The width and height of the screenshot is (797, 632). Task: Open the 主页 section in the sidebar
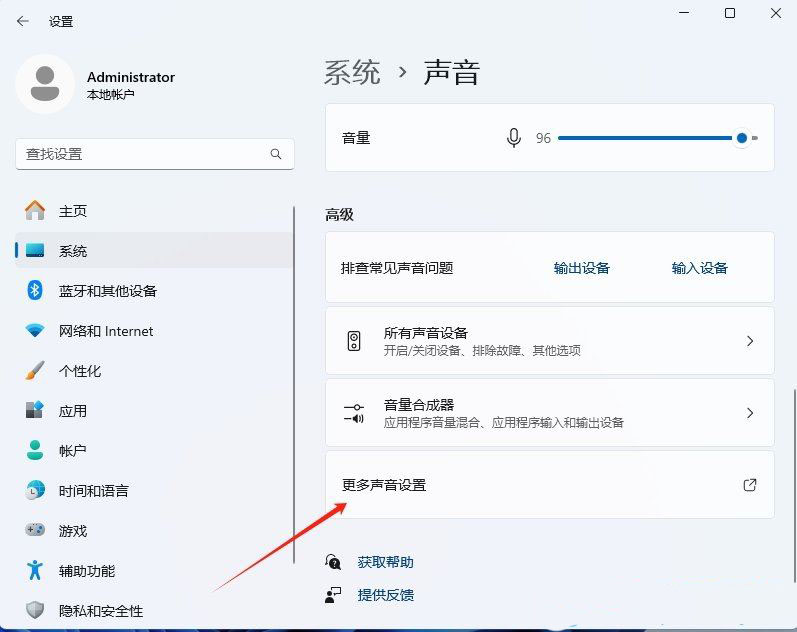coord(73,211)
